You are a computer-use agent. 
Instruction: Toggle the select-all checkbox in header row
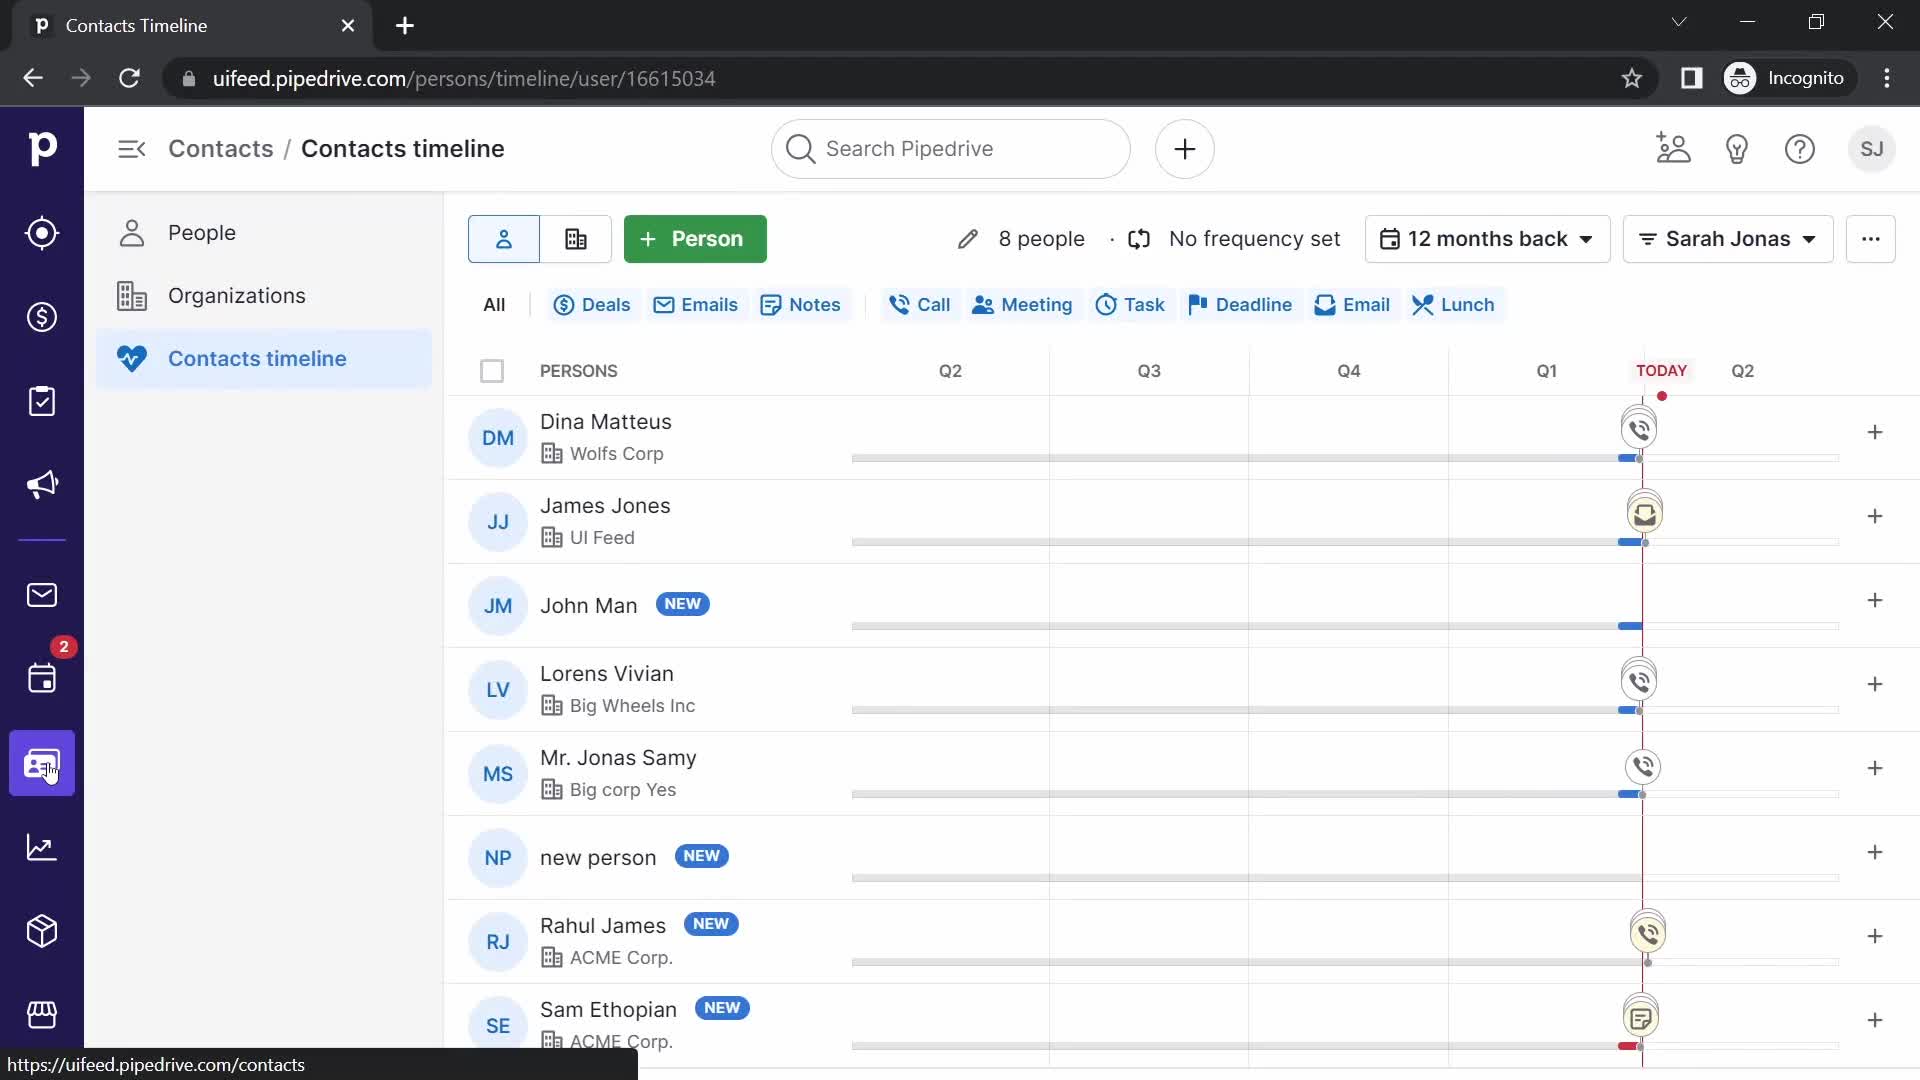click(x=492, y=371)
